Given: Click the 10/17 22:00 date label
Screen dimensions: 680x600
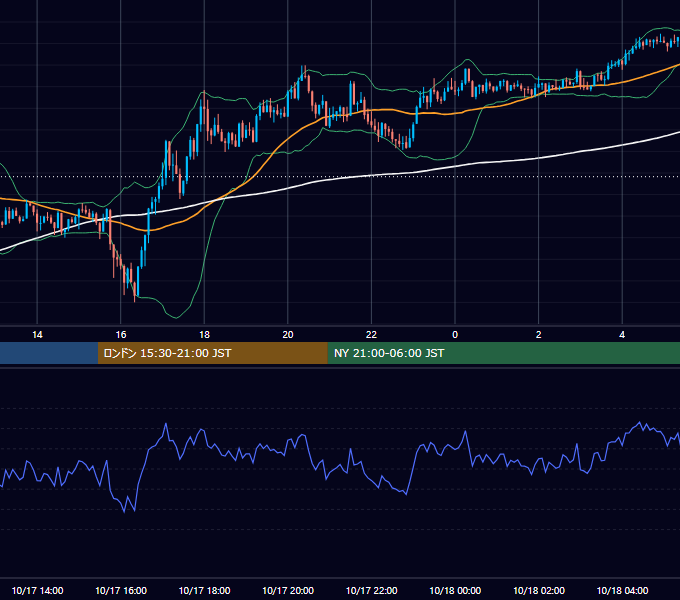Looking at the screenshot, I should 371,590.
